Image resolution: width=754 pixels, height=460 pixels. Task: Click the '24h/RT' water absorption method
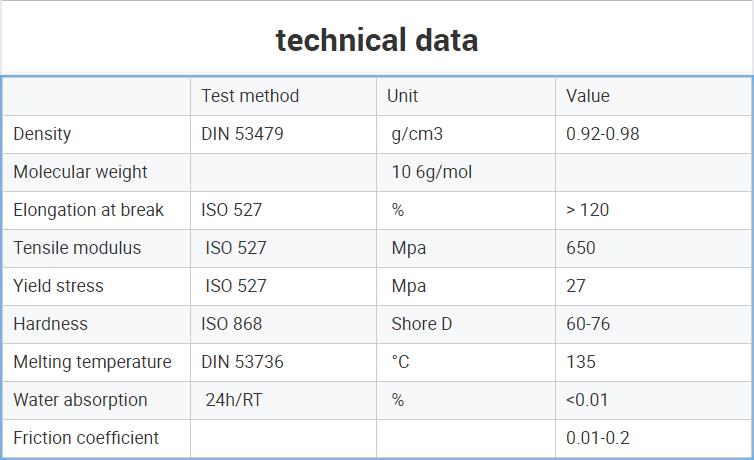pos(234,399)
